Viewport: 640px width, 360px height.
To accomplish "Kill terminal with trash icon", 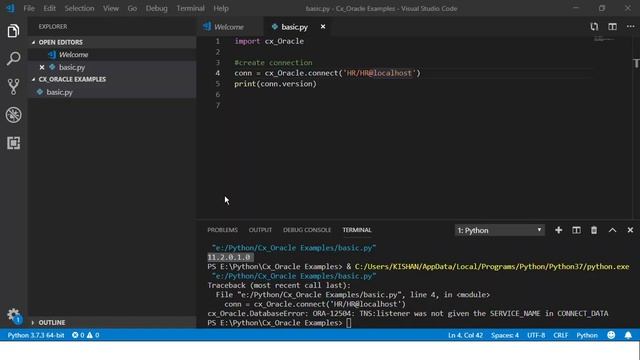I will tap(594, 230).
